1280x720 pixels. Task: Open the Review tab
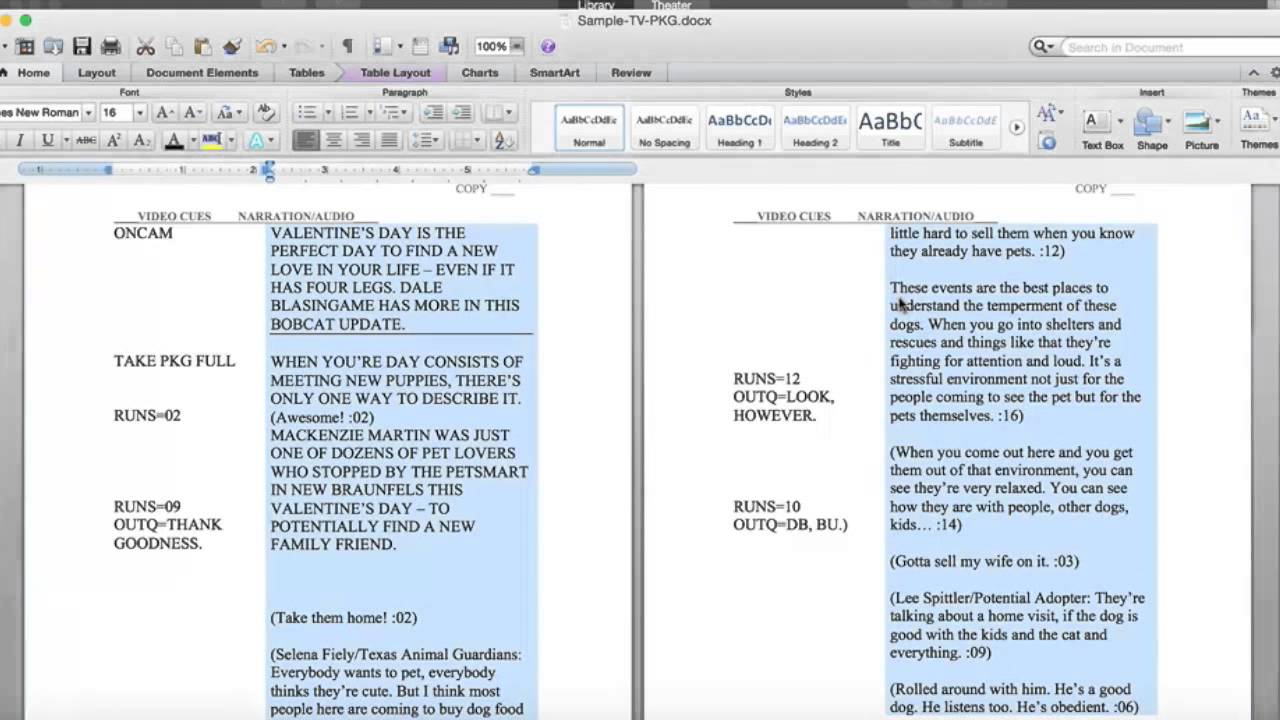click(x=631, y=72)
